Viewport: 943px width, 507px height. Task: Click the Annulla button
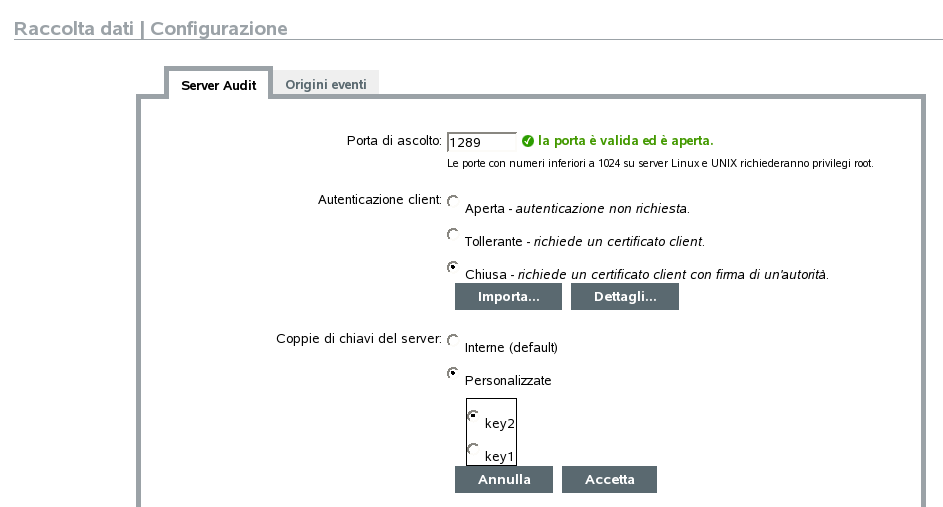(x=504, y=480)
